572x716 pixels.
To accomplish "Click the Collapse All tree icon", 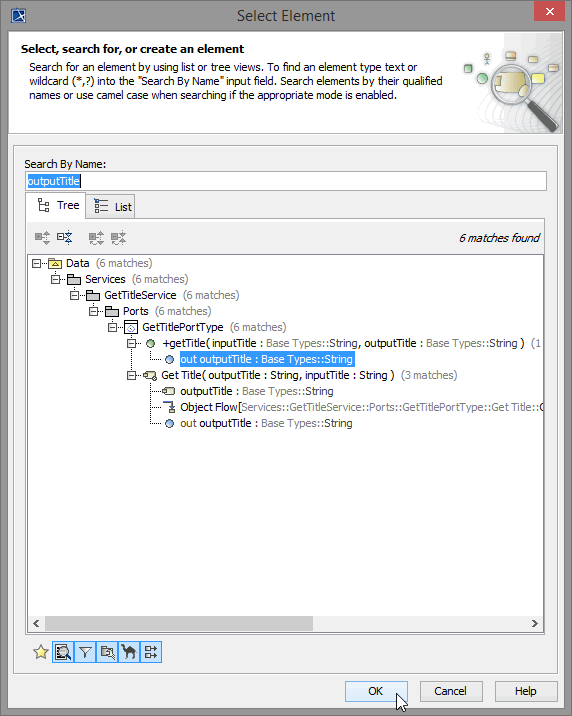I will coord(64,237).
